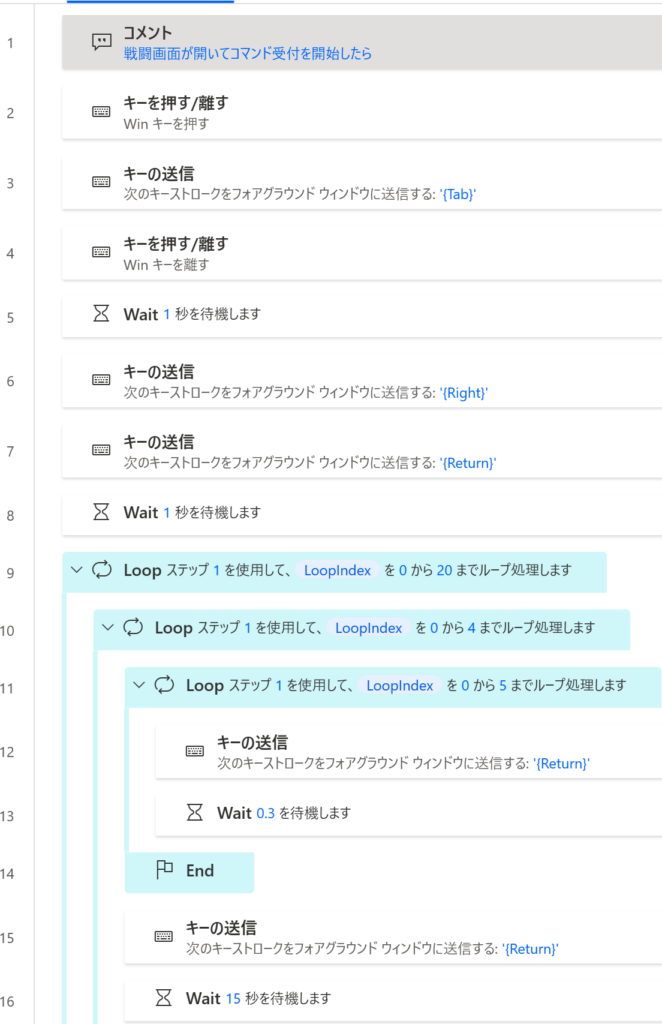Viewport: 662px width, 1024px height.
Task: Click hourglass icon on step 8 Wait
Action: tap(101, 511)
